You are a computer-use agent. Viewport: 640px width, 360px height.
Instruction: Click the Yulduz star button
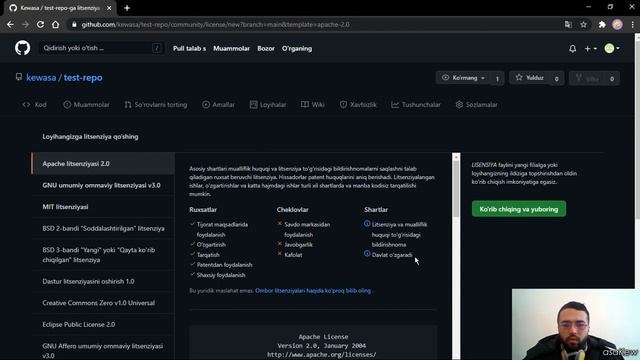[529, 78]
